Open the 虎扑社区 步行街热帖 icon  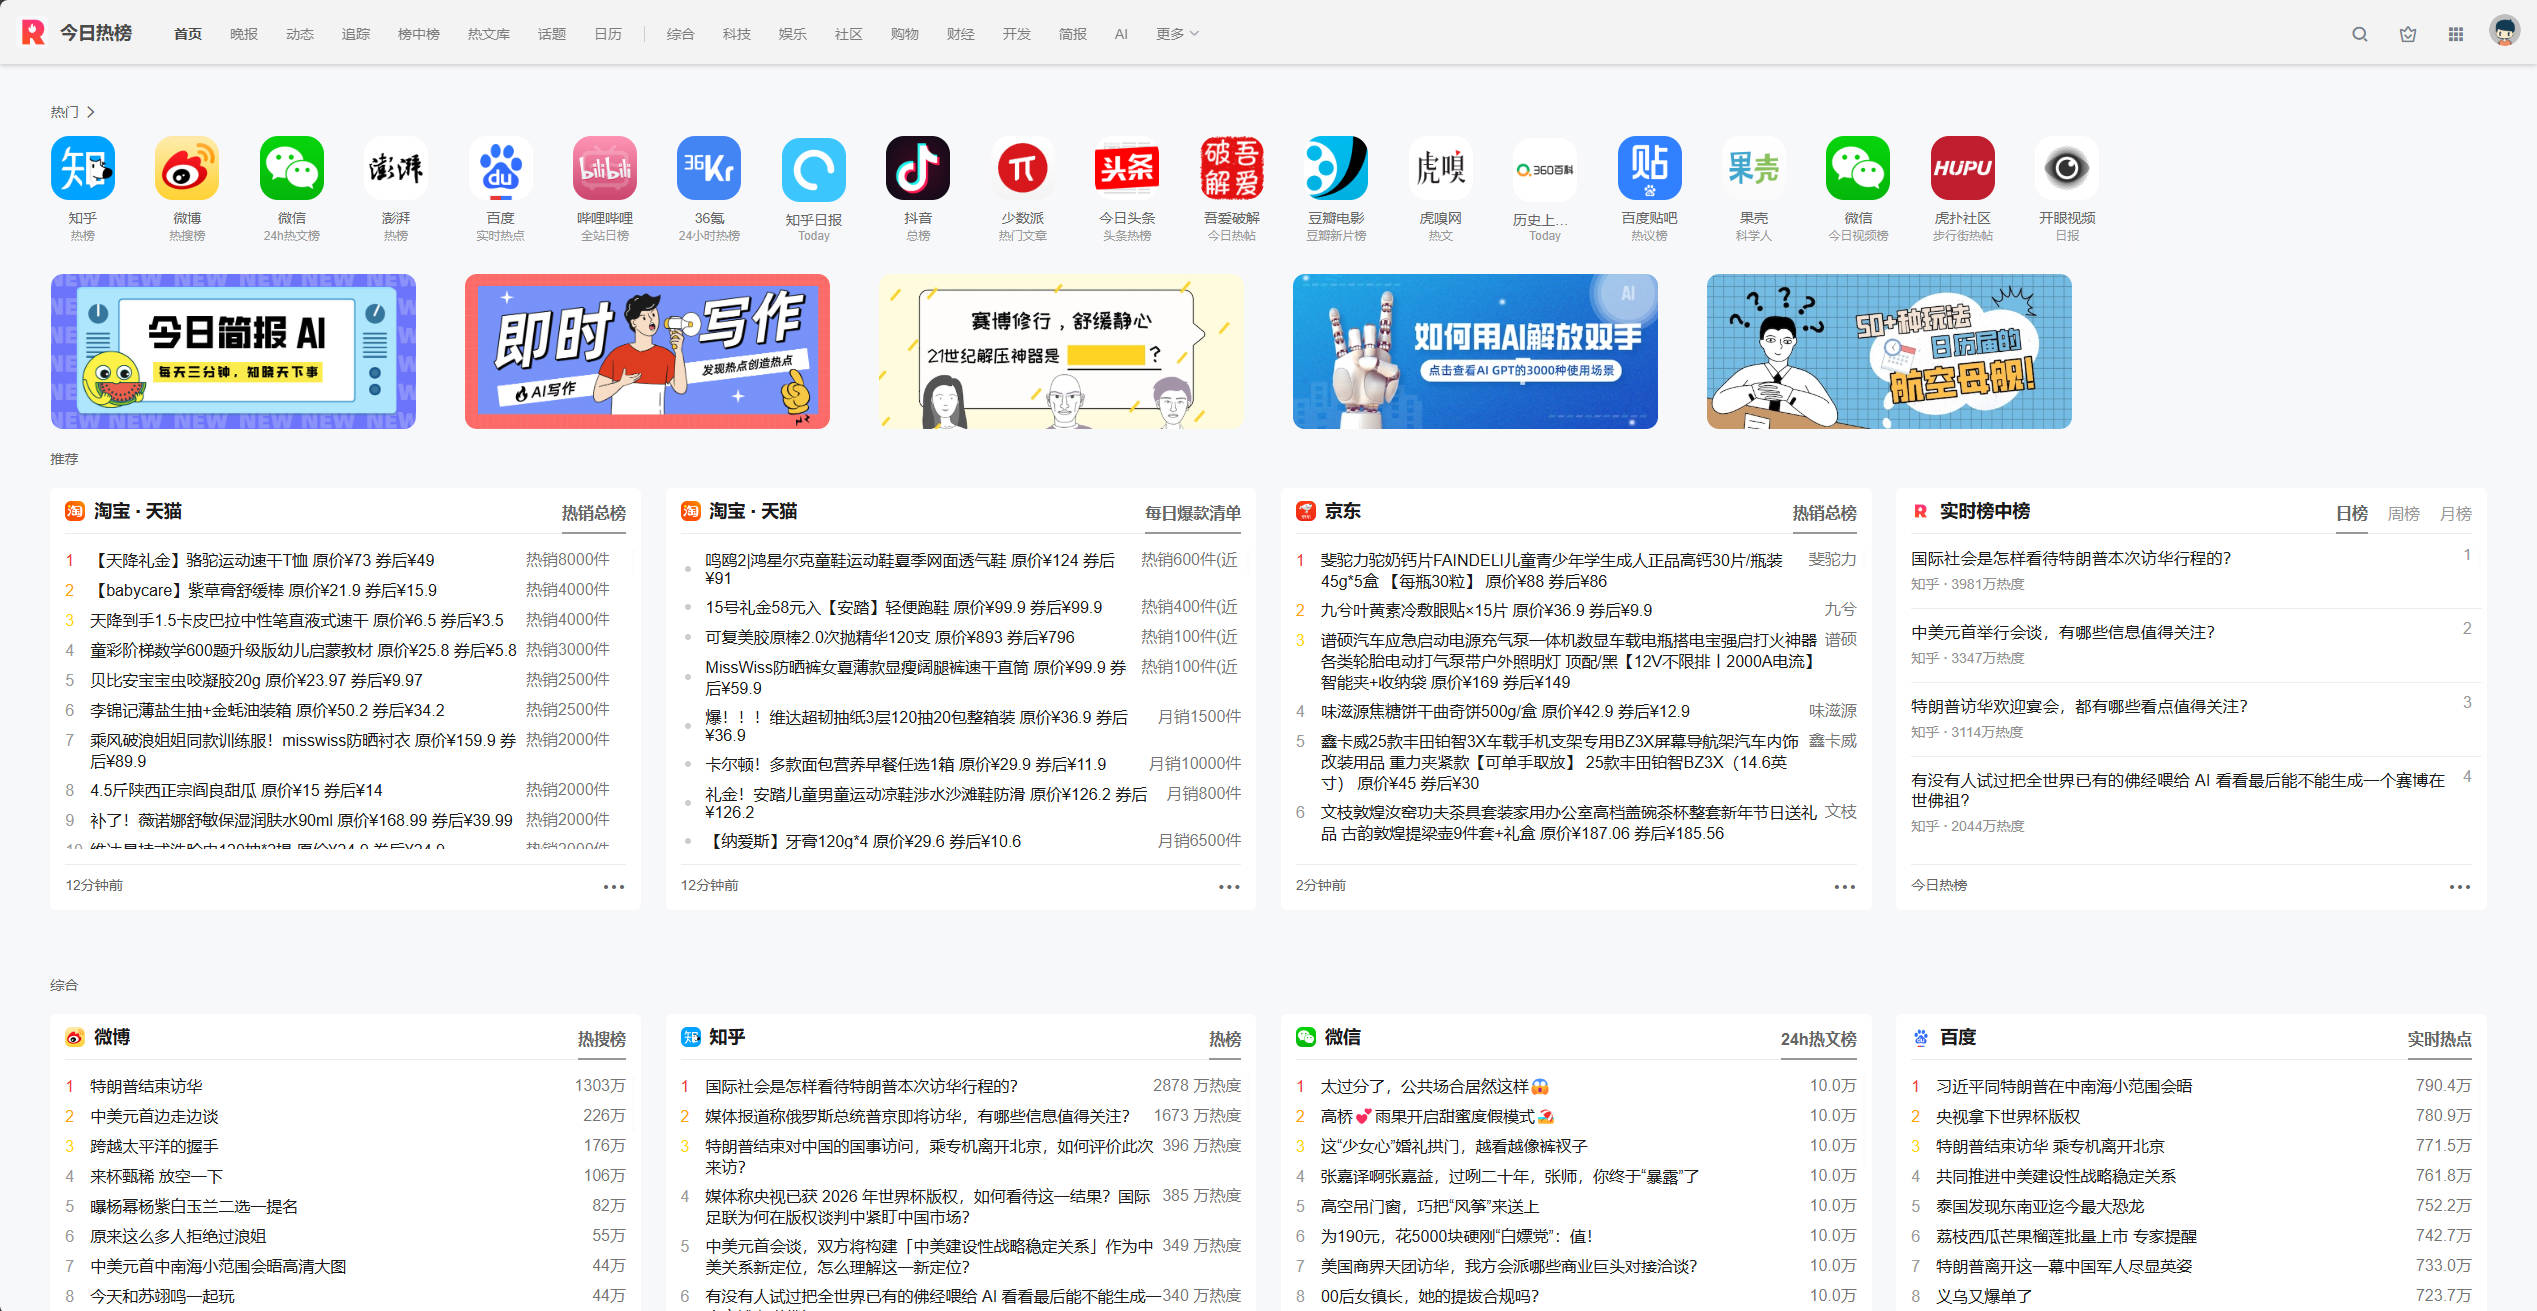1963,168
